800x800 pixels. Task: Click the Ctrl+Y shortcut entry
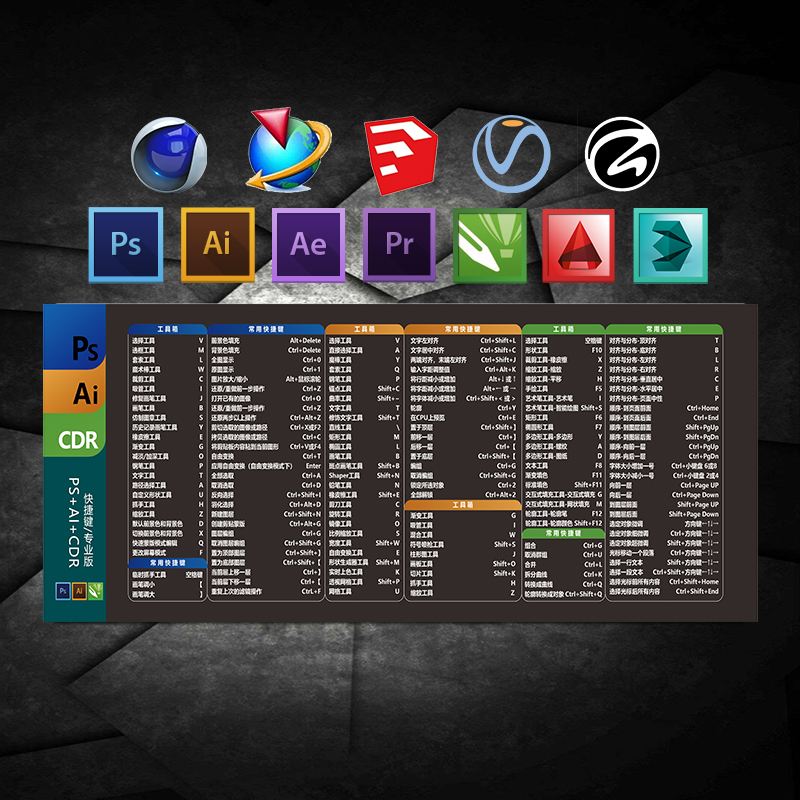click(506, 408)
